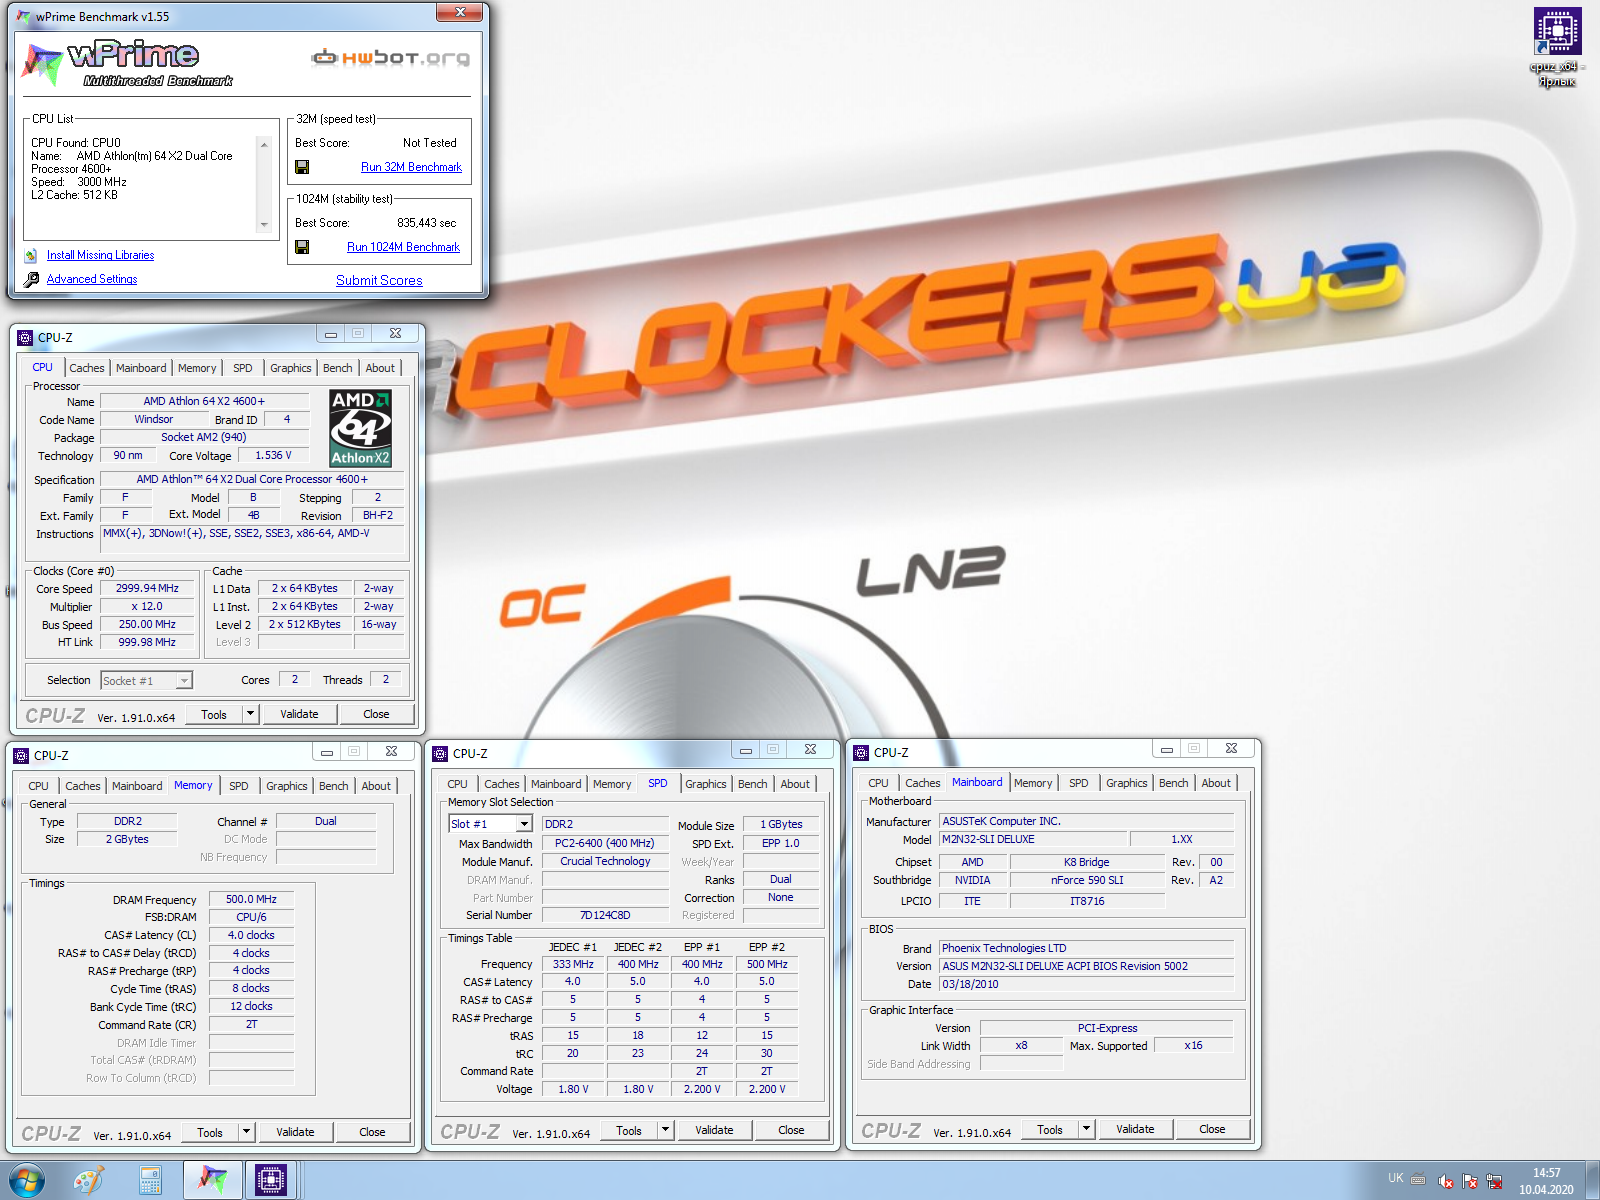Expand the Tools arrow in the Mainboard tab window

[x=1087, y=1129]
